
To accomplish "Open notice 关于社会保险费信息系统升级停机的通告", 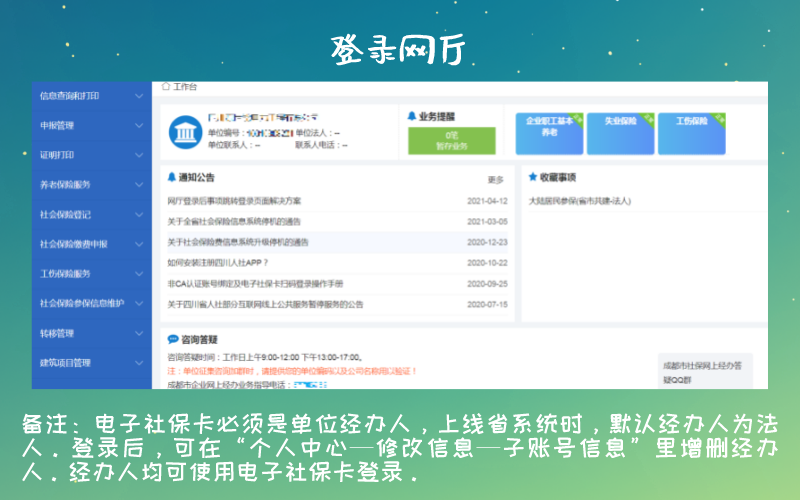I will (x=238, y=242).
